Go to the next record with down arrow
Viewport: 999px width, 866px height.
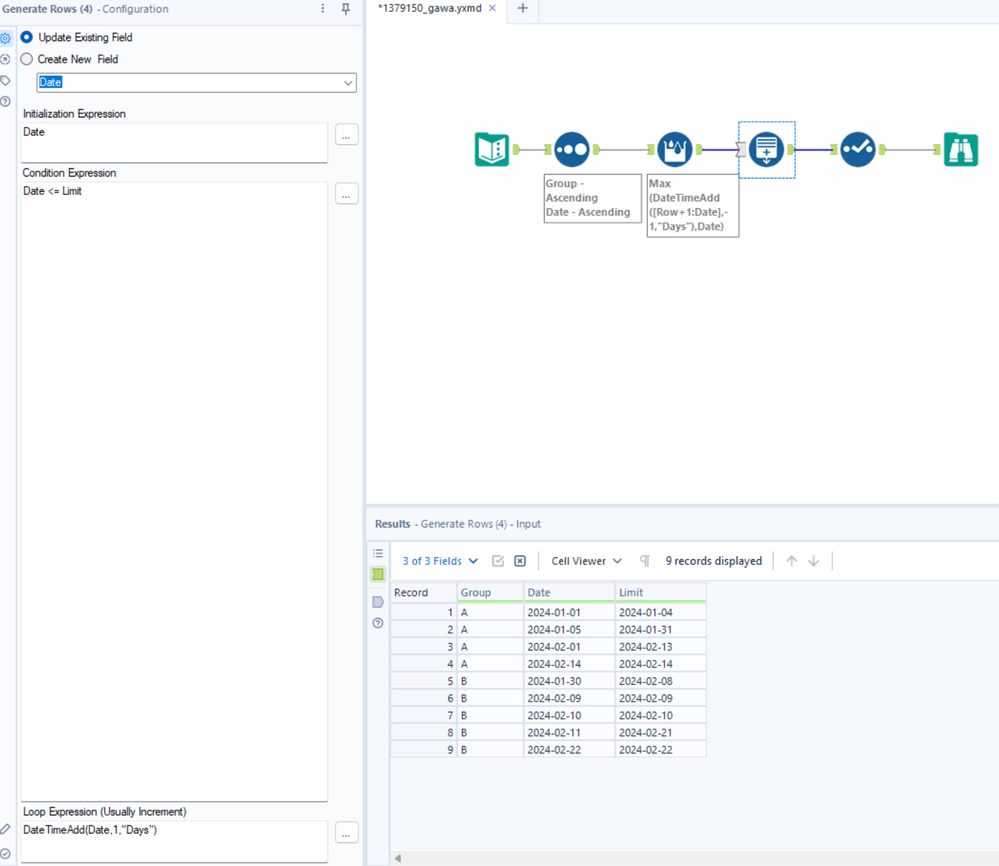pyautogui.click(x=814, y=561)
